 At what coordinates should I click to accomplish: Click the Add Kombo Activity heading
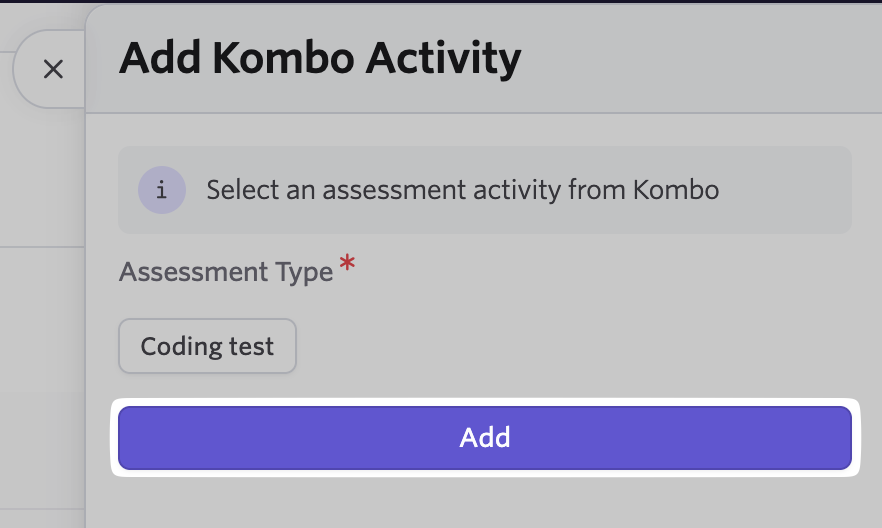point(320,57)
